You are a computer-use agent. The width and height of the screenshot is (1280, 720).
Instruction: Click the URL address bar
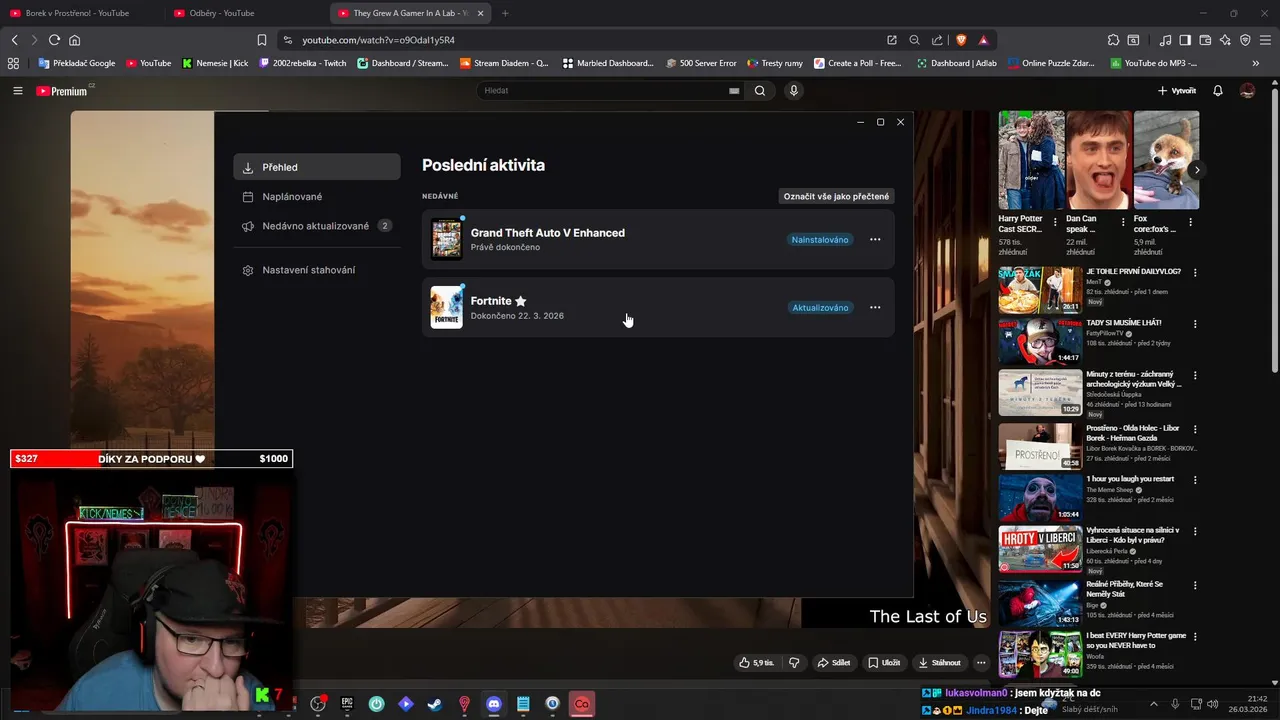(x=580, y=40)
